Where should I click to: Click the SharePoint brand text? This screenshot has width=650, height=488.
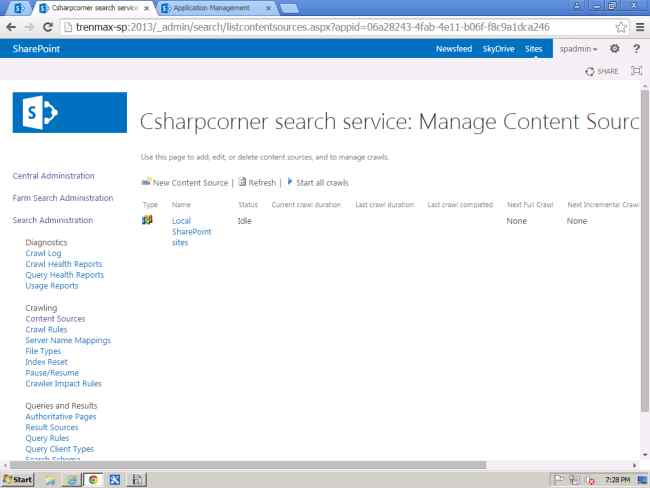click(x=36, y=49)
